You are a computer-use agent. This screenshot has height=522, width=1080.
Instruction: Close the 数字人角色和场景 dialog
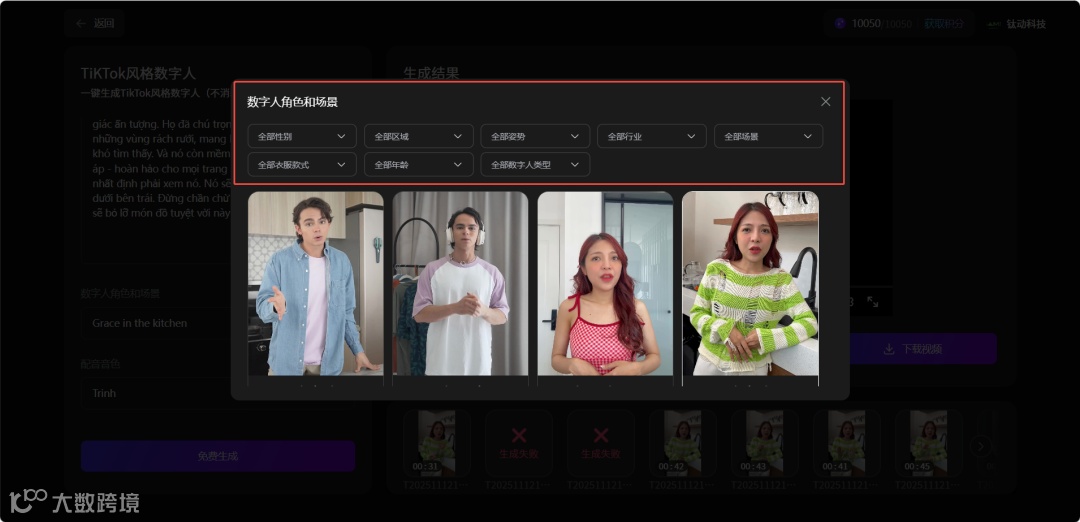click(825, 102)
